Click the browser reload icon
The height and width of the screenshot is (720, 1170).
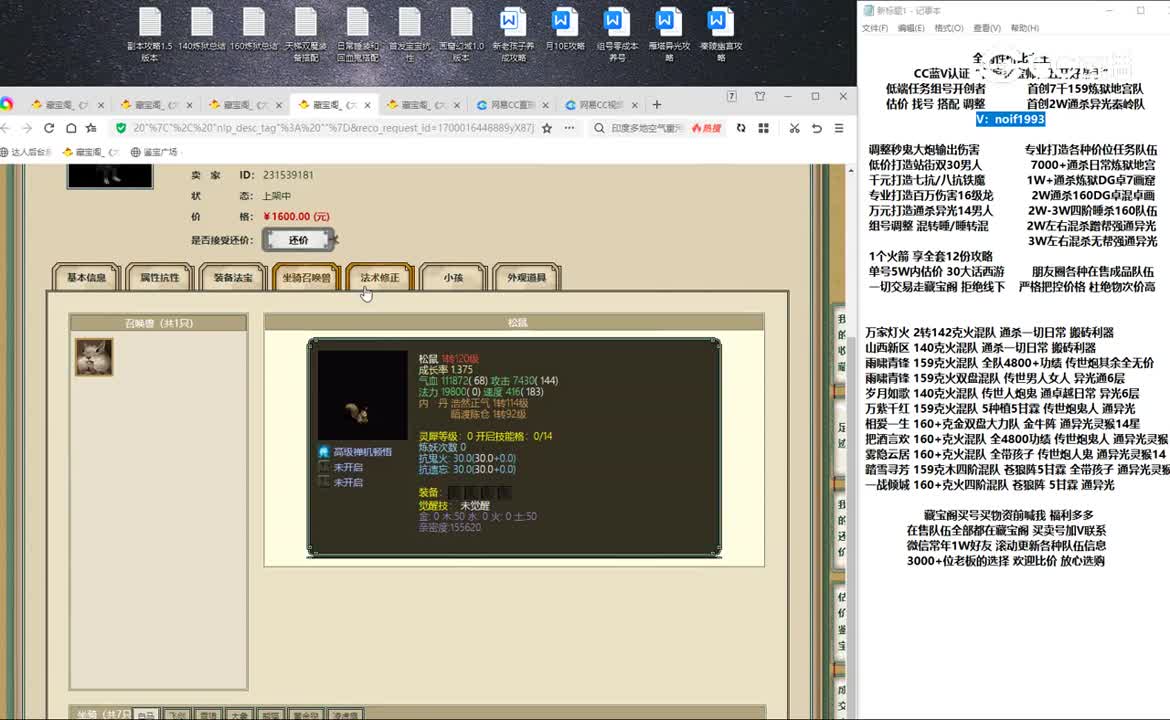click(x=49, y=128)
